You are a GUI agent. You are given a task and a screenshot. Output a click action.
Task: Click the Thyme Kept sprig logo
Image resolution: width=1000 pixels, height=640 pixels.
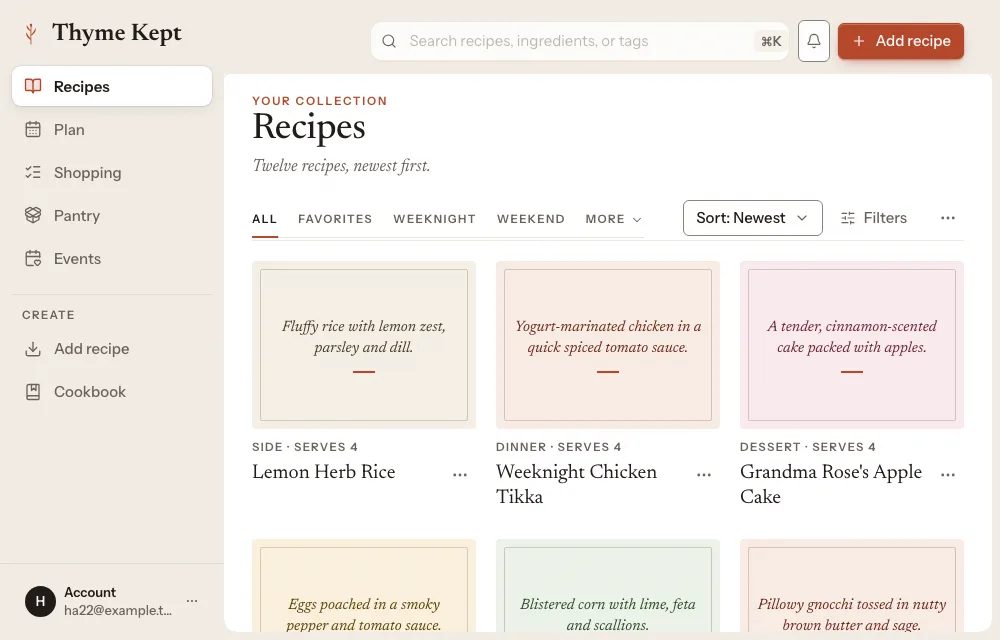click(30, 33)
